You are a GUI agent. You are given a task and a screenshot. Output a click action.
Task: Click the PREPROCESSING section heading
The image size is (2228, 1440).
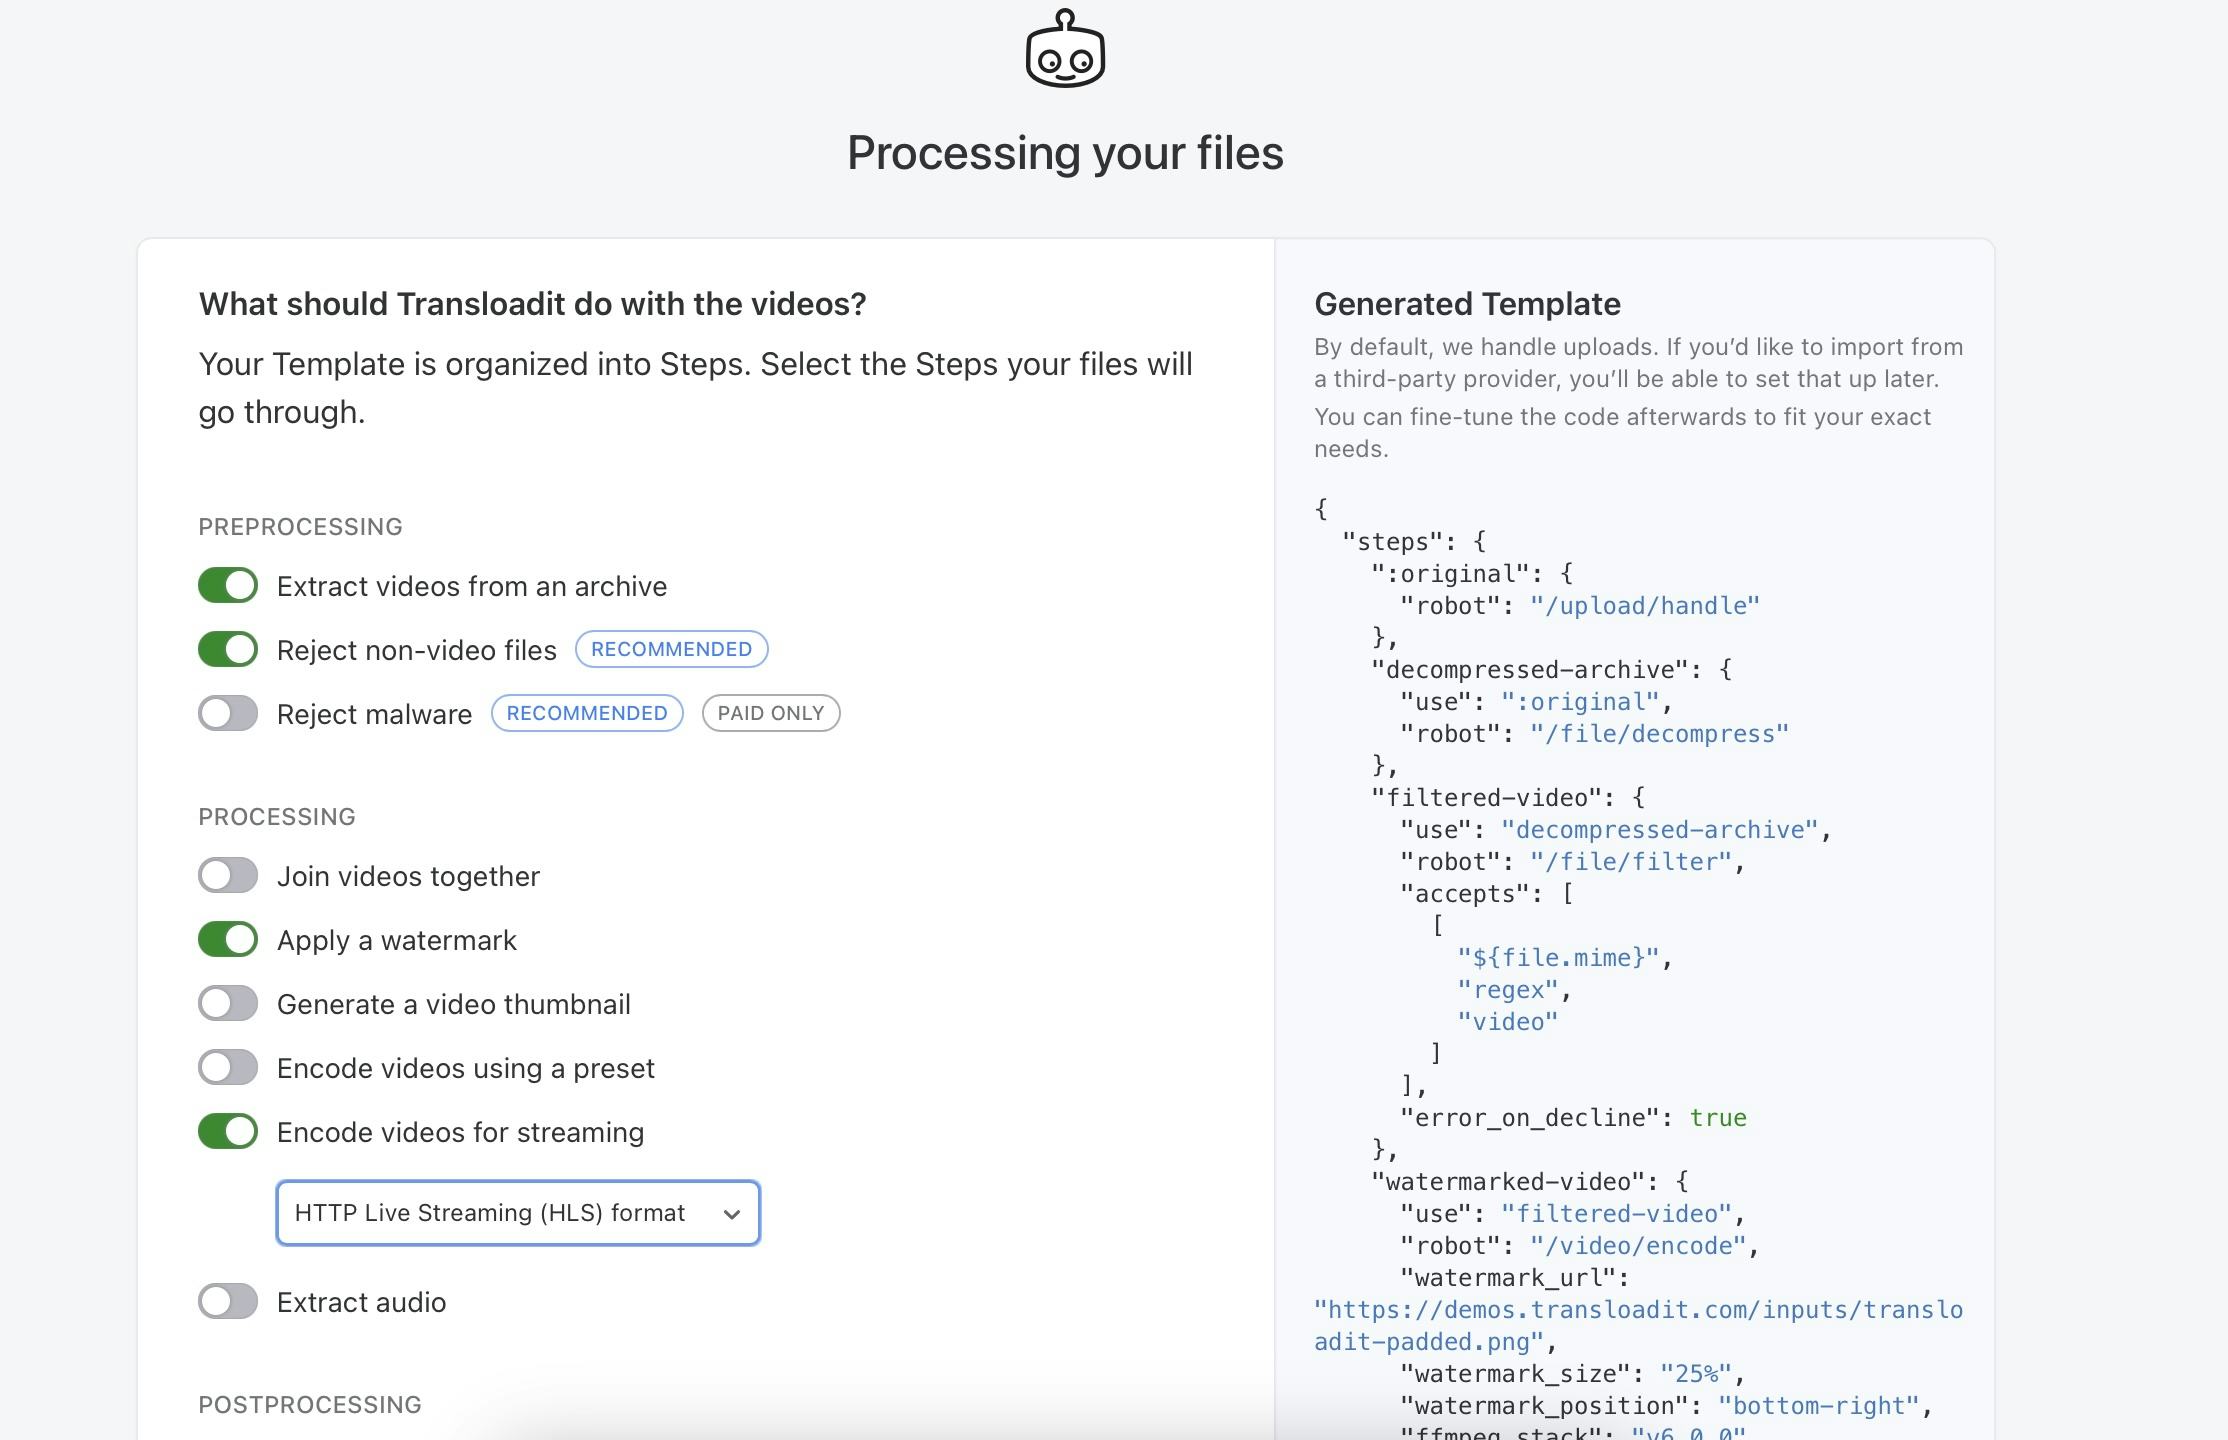tap(300, 526)
